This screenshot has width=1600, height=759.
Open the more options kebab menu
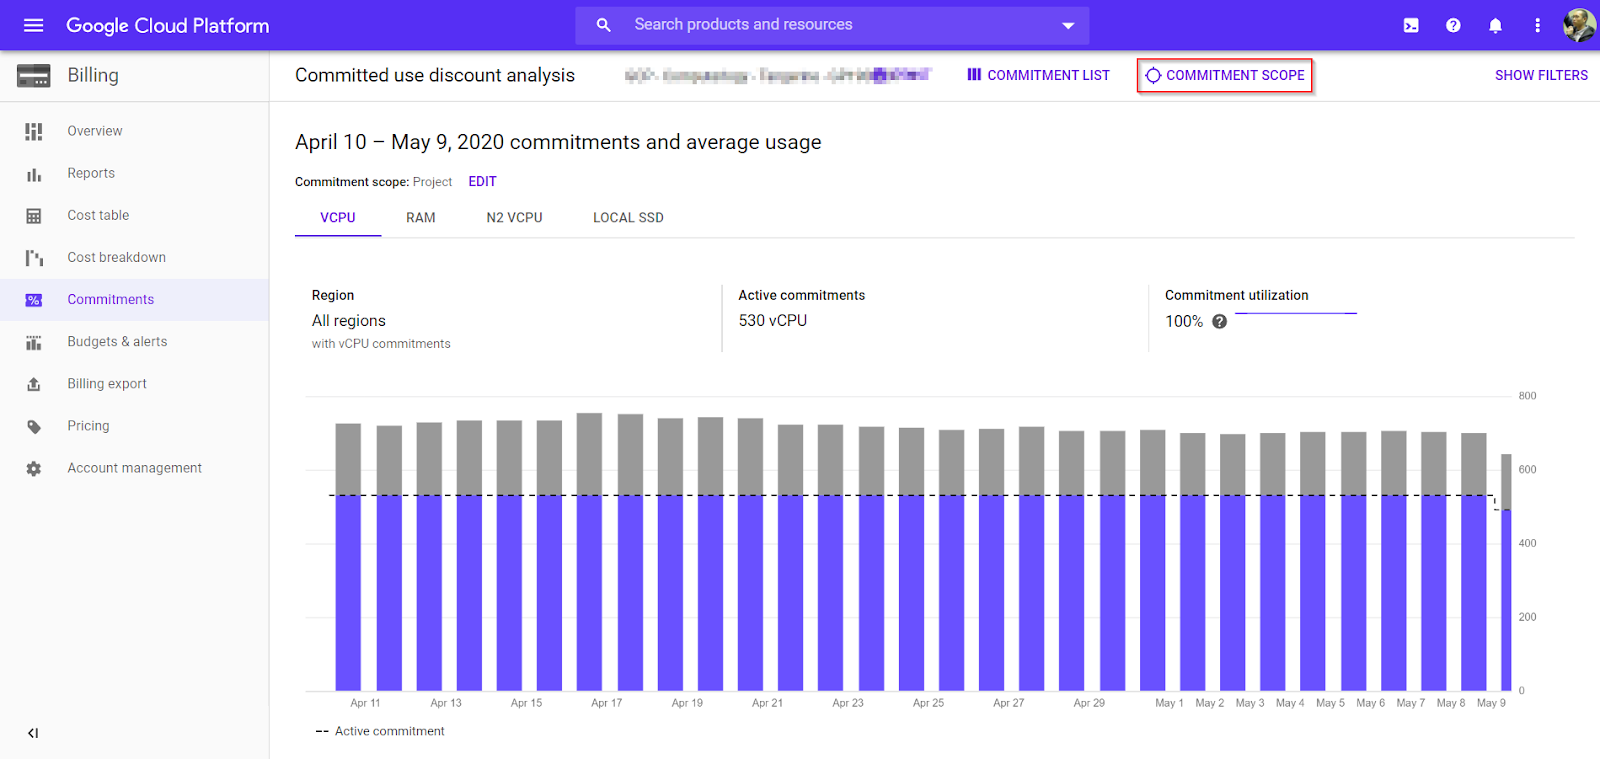coord(1537,26)
